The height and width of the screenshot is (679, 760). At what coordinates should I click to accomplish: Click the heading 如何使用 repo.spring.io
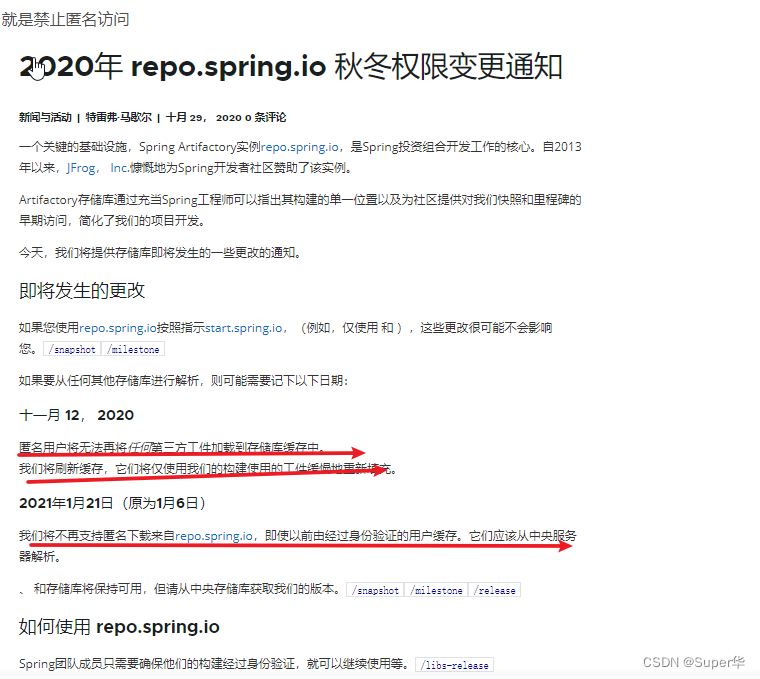coord(119,627)
